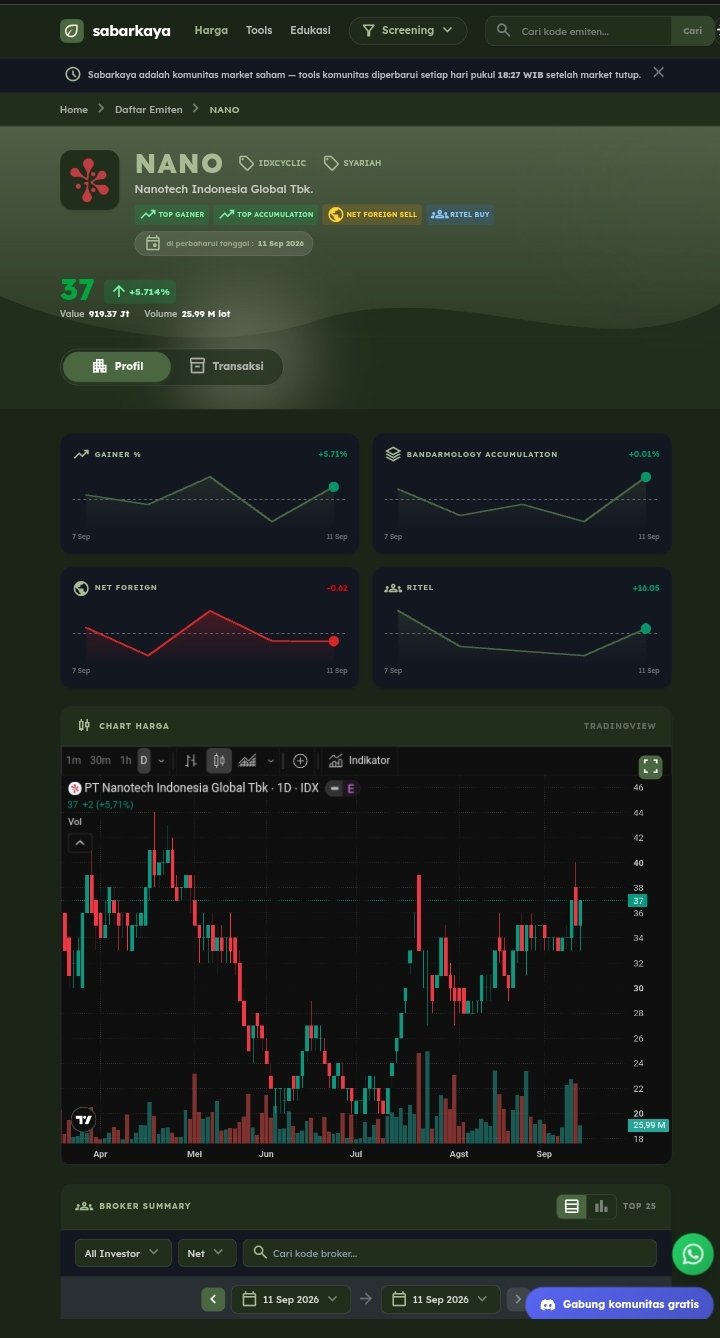720x1338 pixels.
Task: Click the TOP 25 label
Action: pos(639,1206)
